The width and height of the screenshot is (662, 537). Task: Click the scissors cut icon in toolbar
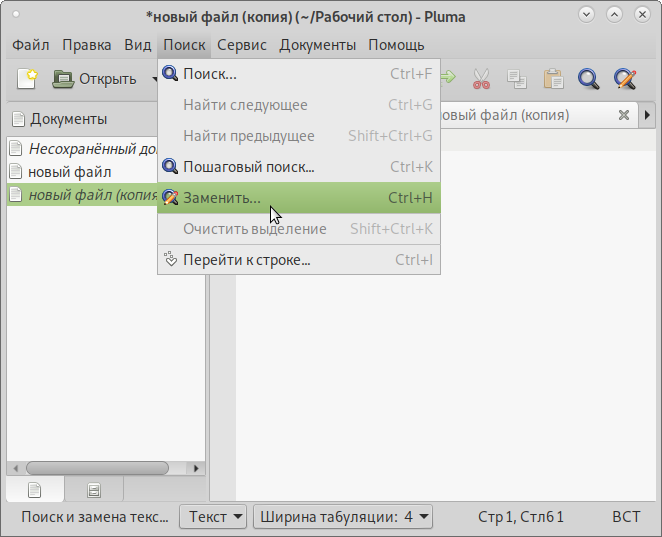481,79
